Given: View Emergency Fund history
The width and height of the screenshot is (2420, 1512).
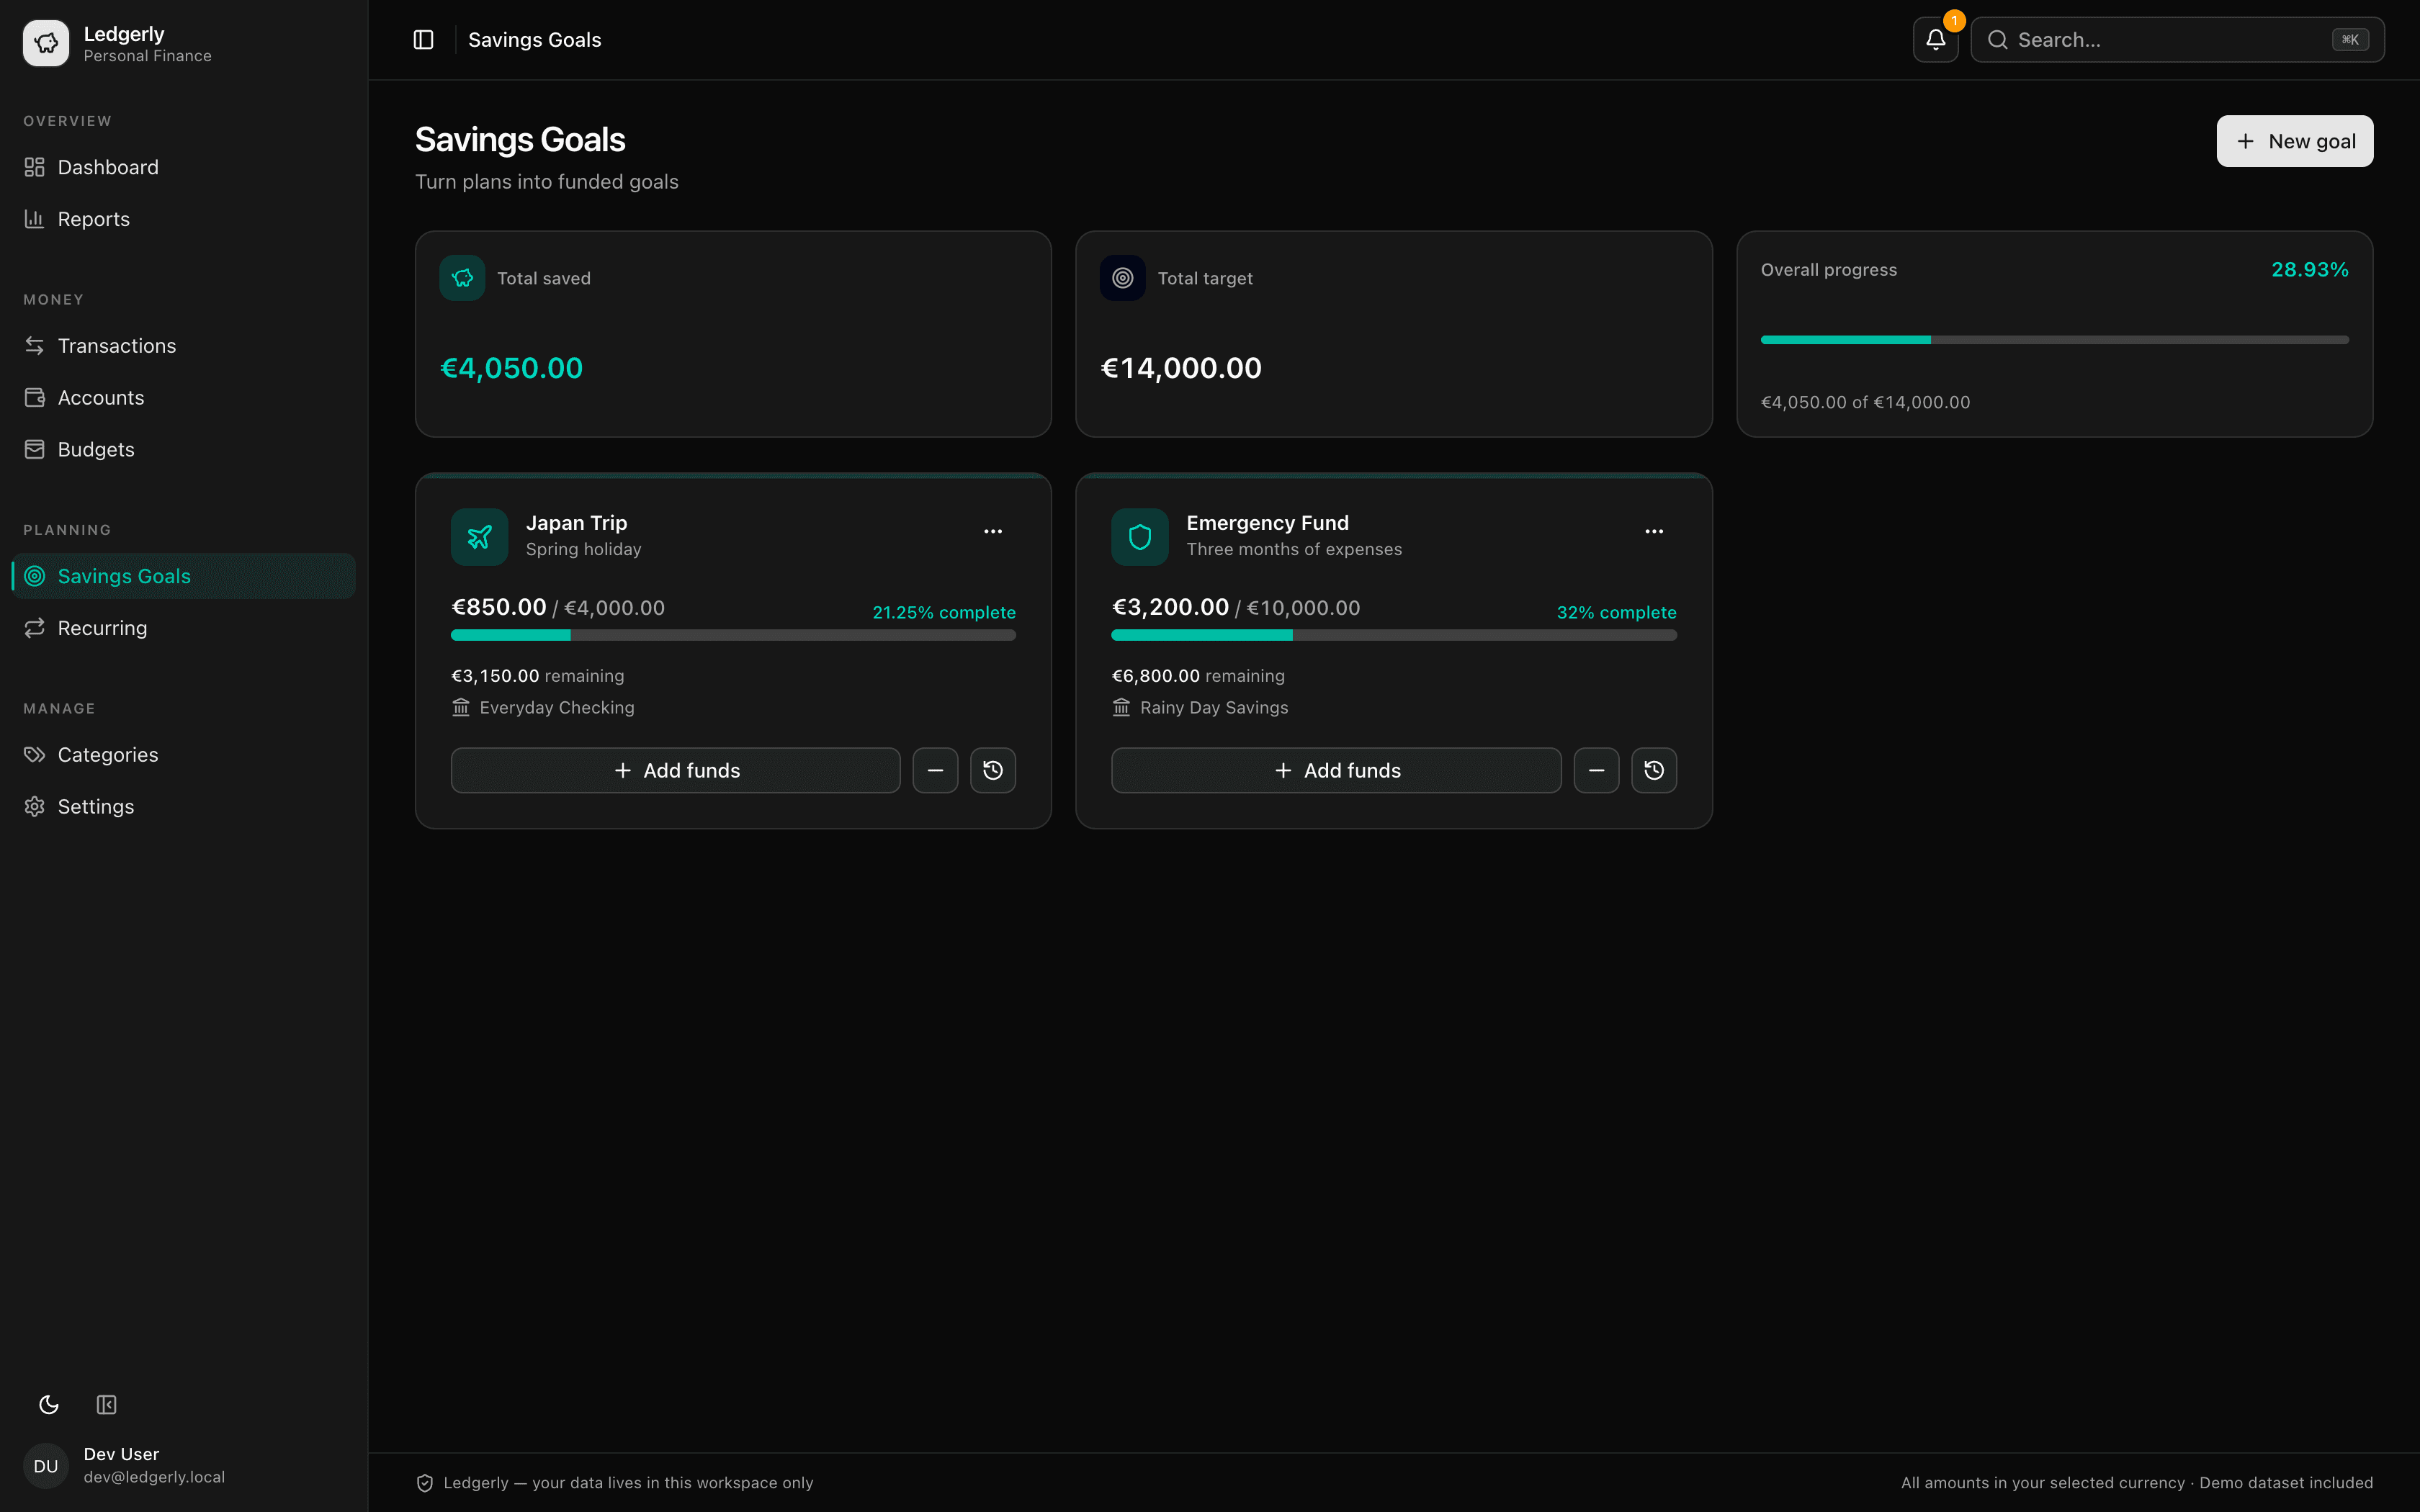Looking at the screenshot, I should click(x=1654, y=770).
